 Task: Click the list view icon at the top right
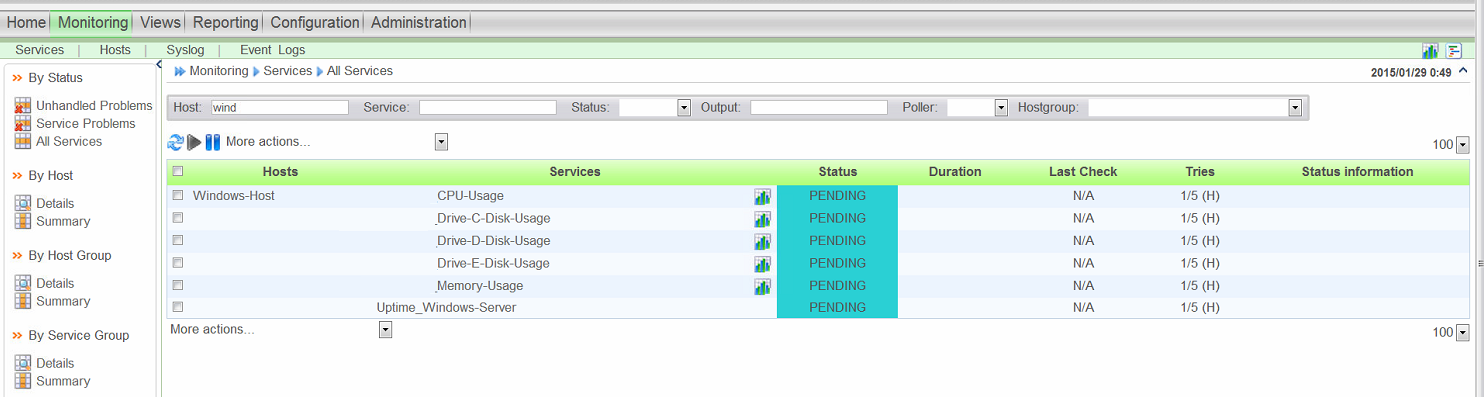(x=1454, y=51)
